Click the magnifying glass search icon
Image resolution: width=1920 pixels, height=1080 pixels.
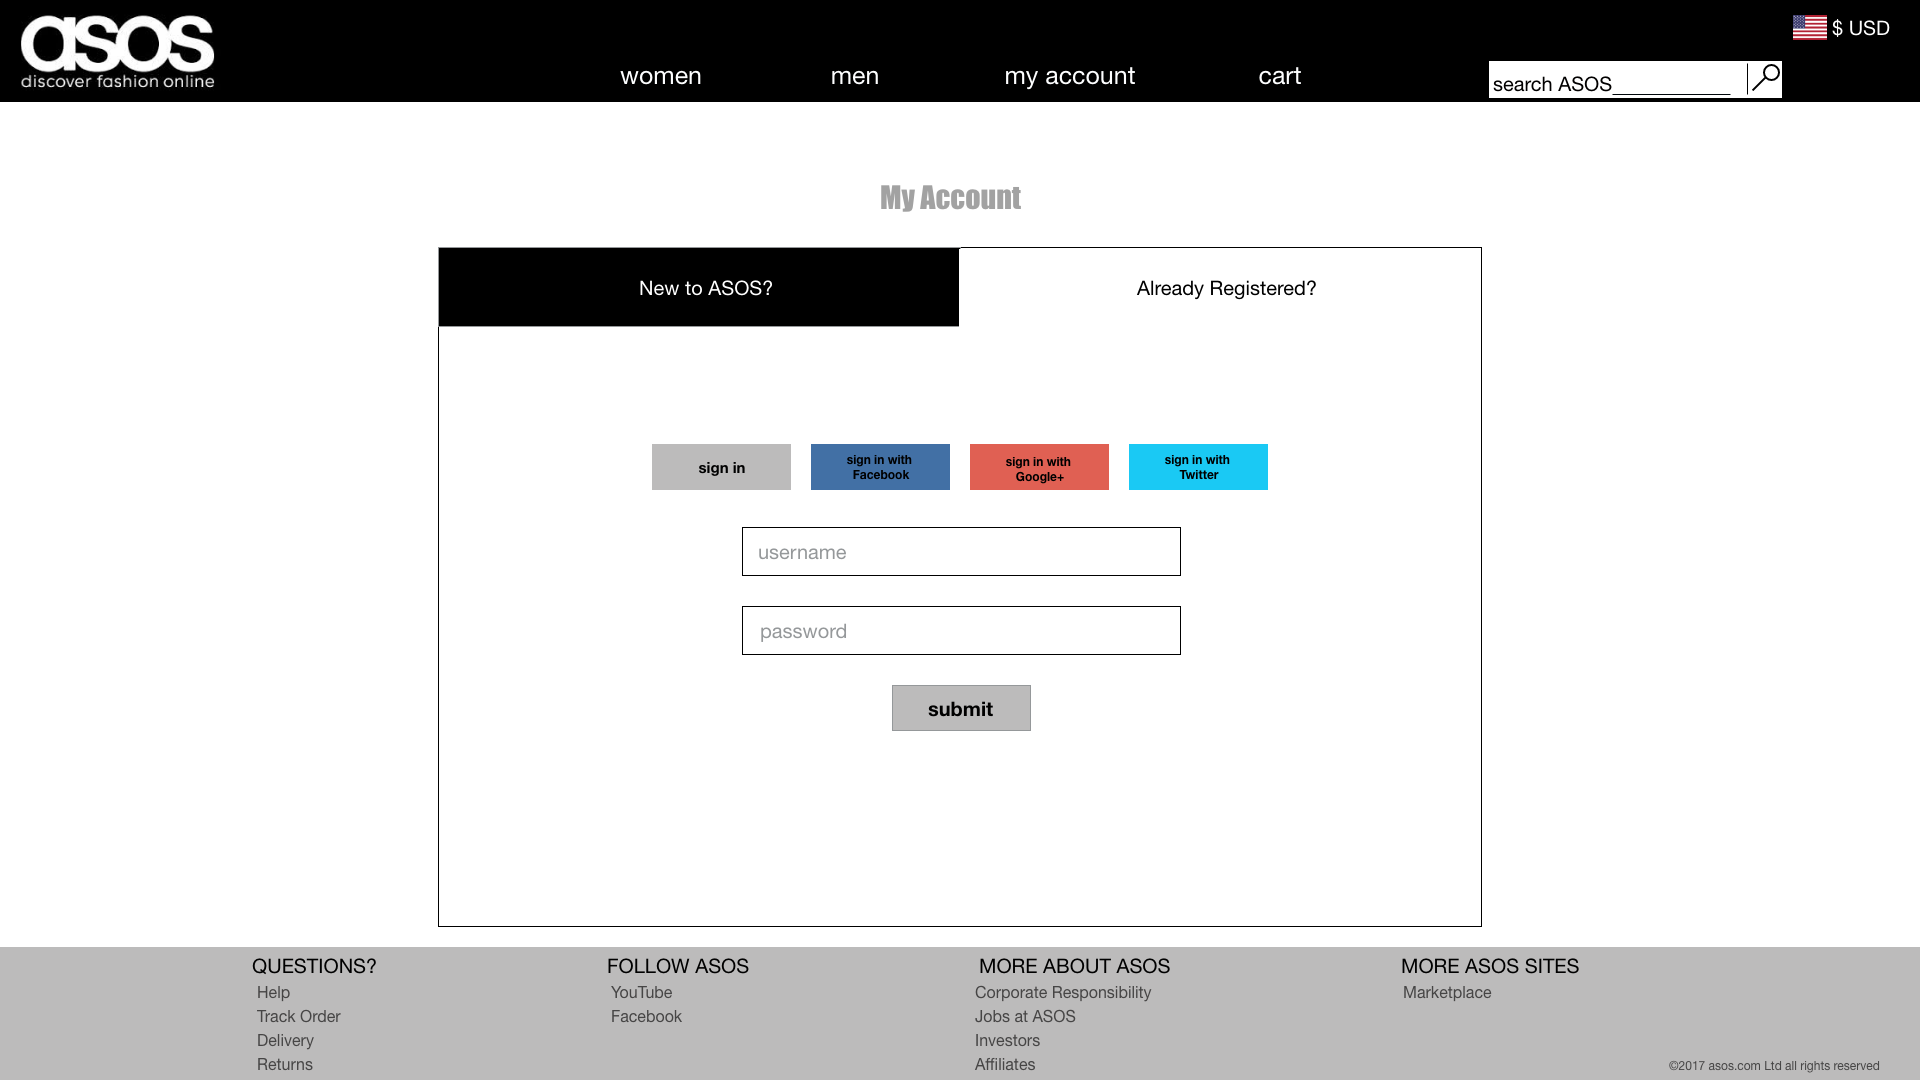pyautogui.click(x=1765, y=78)
